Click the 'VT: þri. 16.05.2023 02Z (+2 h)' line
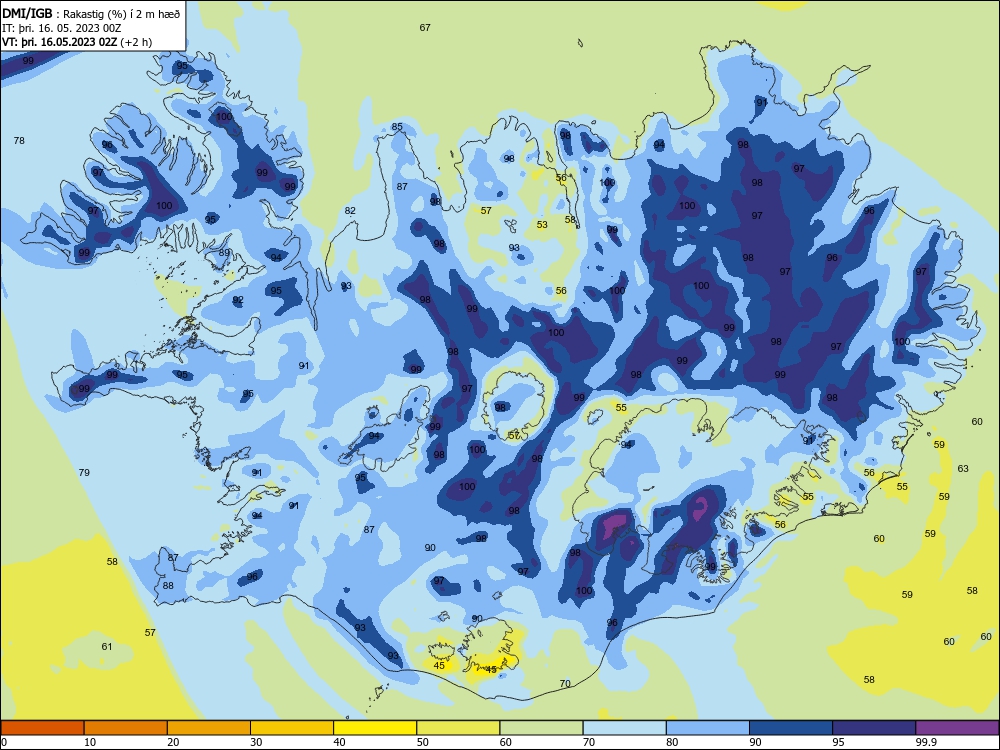 [x=77, y=42]
